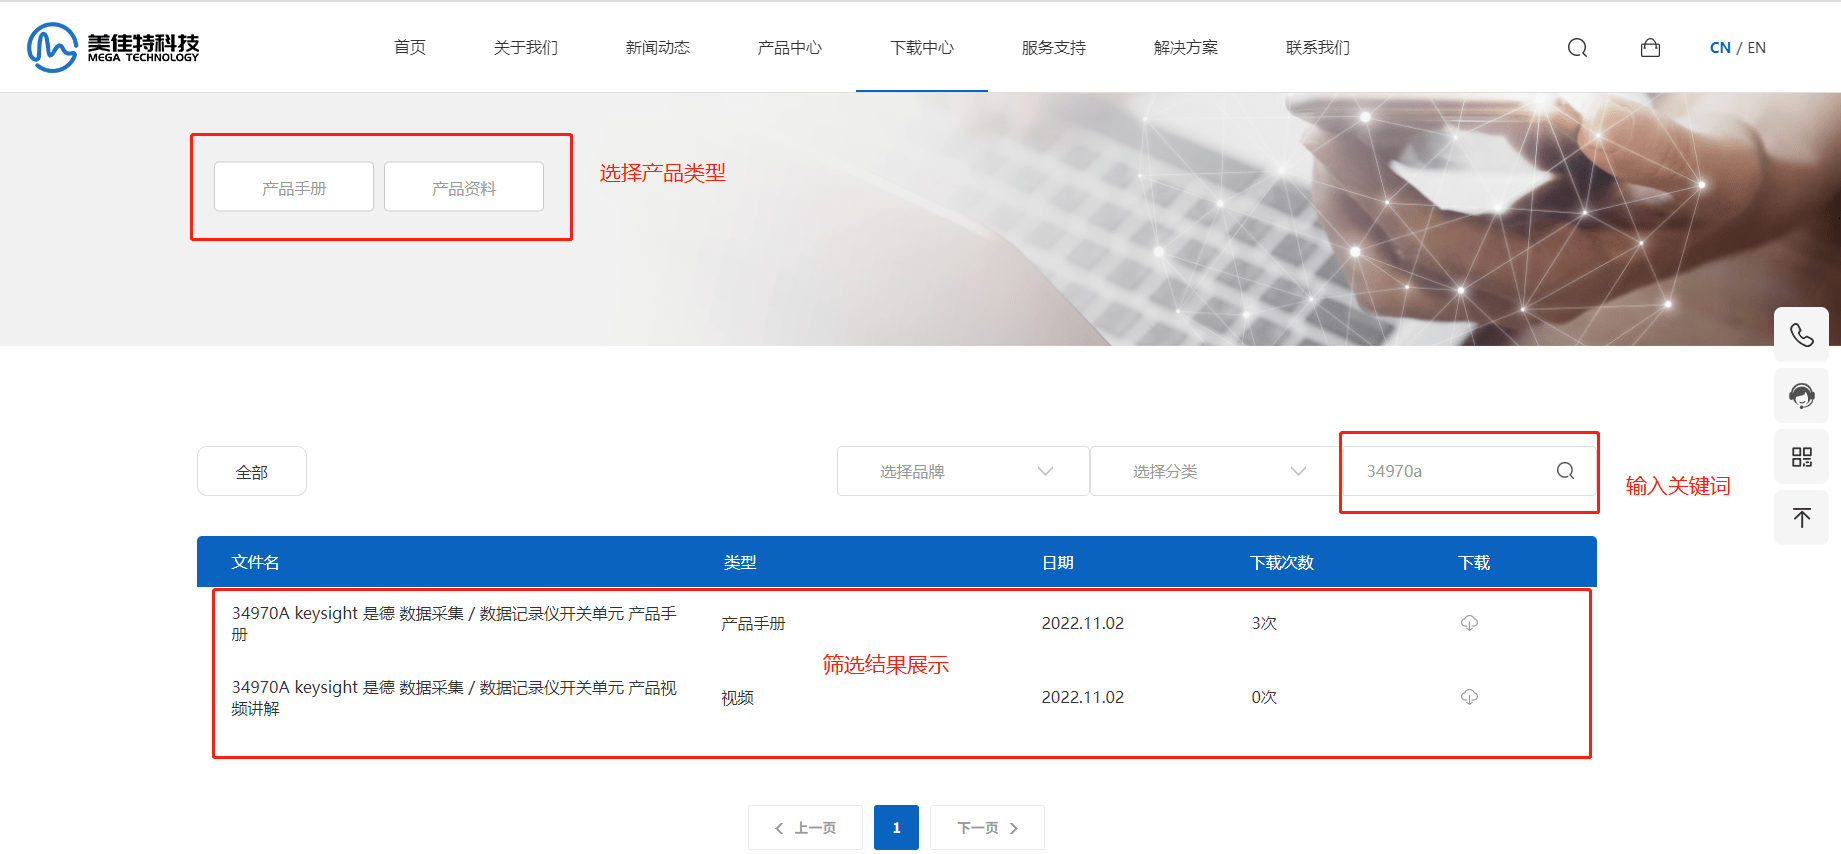Open 新闻动态 menu item
Viewport: 1841px width, 854px height.
point(657,47)
